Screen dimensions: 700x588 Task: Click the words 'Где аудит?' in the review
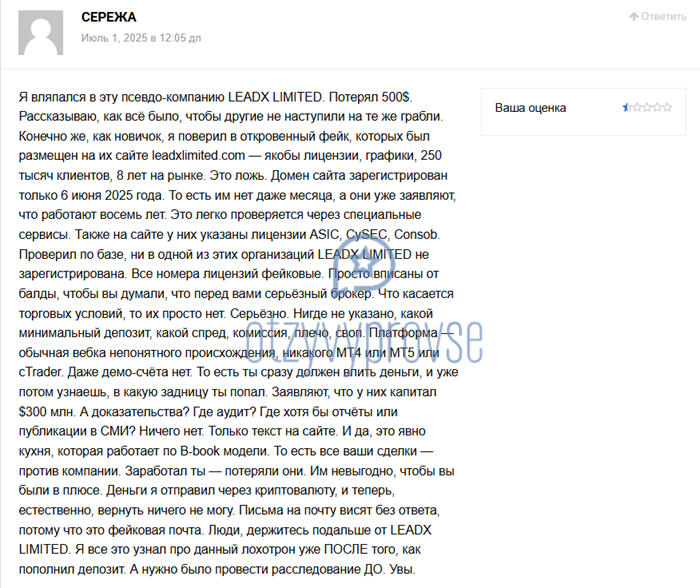point(224,412)
